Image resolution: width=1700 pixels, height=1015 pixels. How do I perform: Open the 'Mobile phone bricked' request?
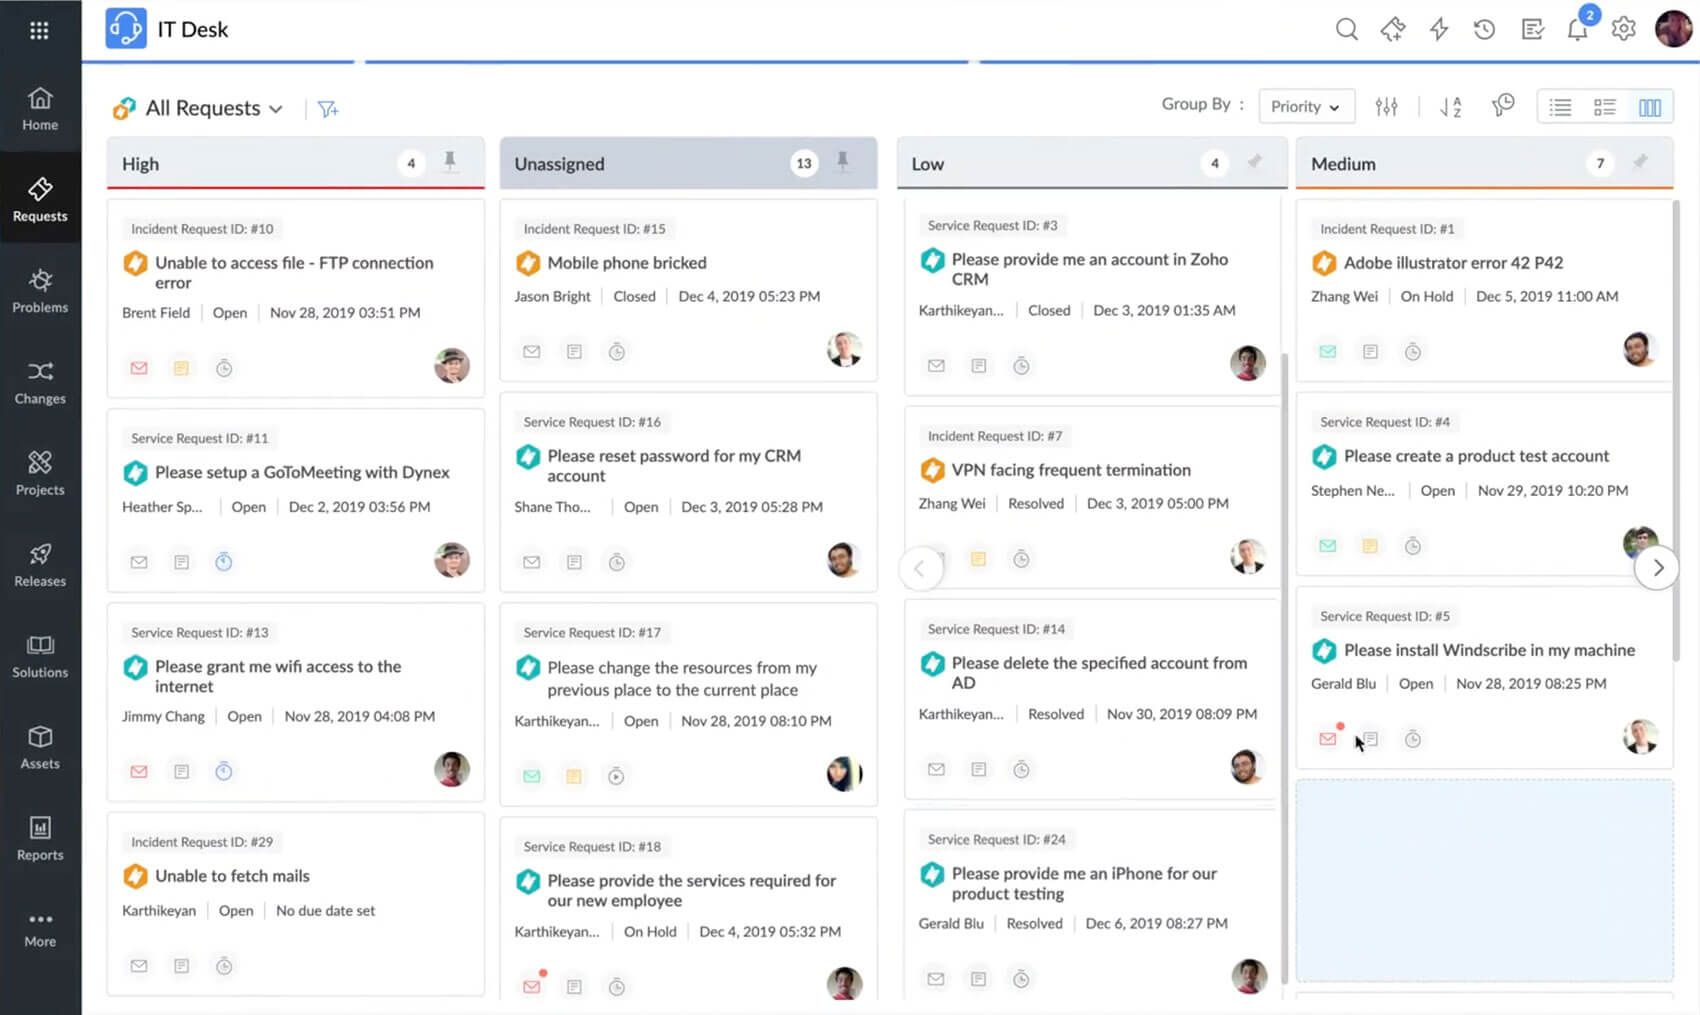(627, 263)
